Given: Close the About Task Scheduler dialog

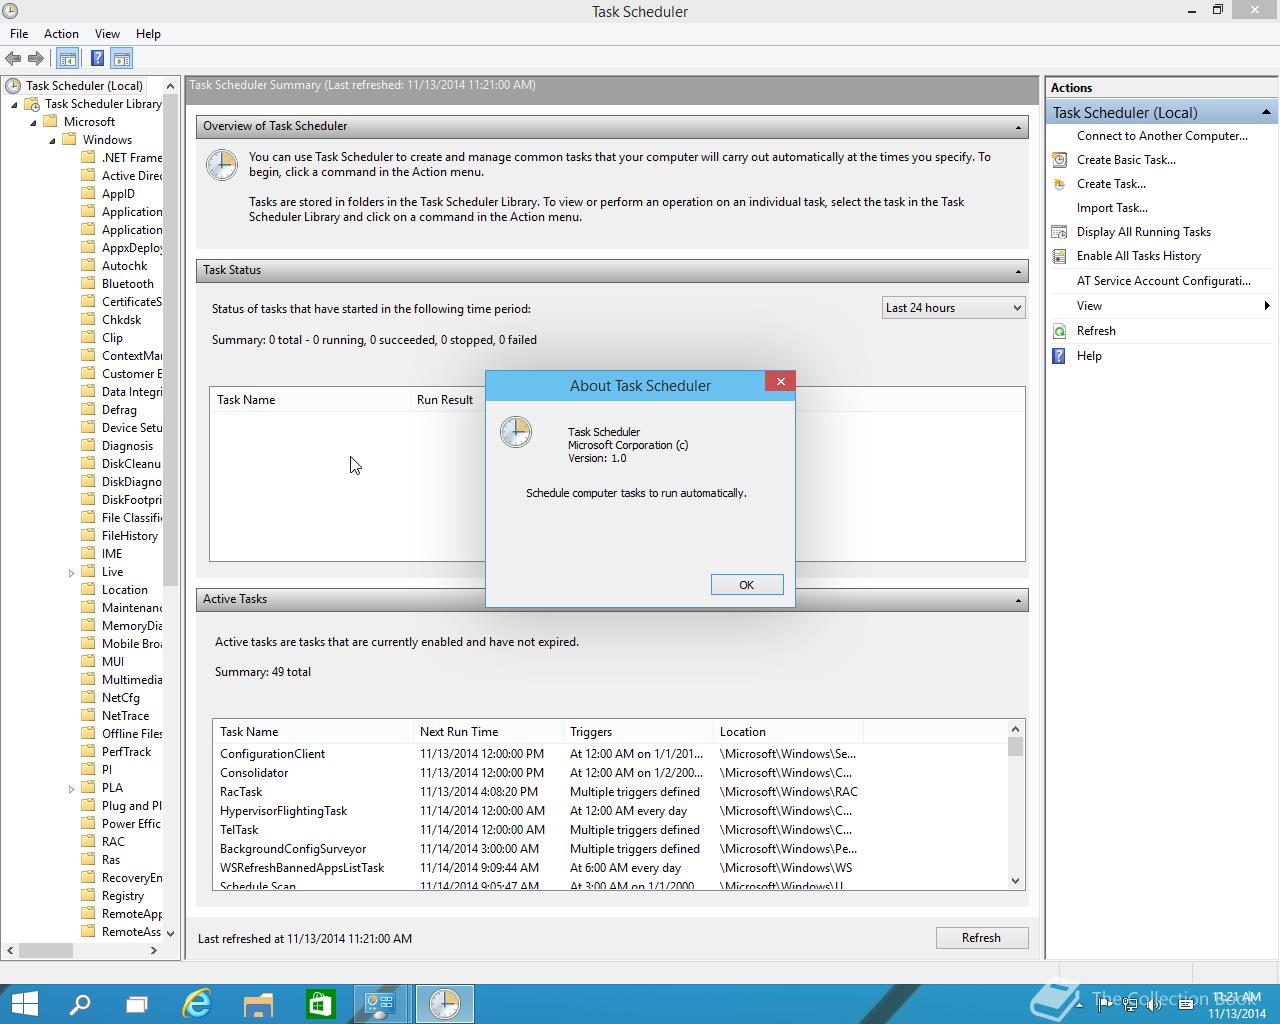Looking at the screenshot, I should (780, 381).
